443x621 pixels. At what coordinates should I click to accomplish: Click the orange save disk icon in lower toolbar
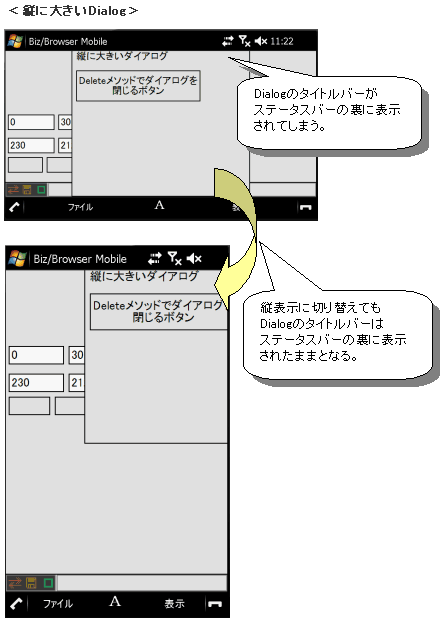pyautogui.click(x=31, y=583)
